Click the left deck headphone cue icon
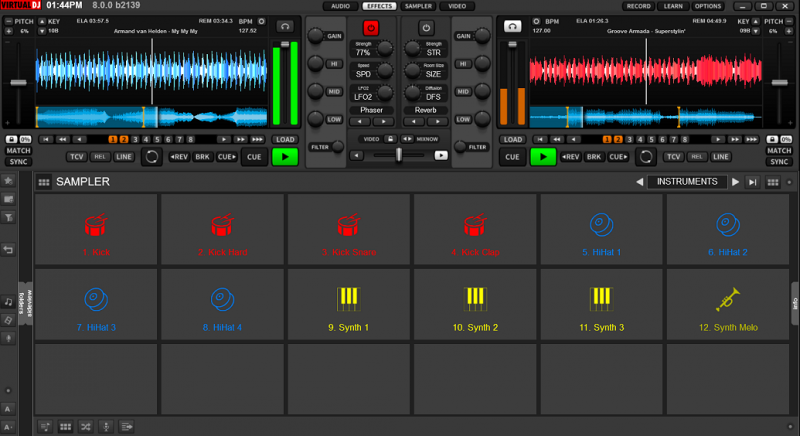800x436 pixels. pos(285,27)
